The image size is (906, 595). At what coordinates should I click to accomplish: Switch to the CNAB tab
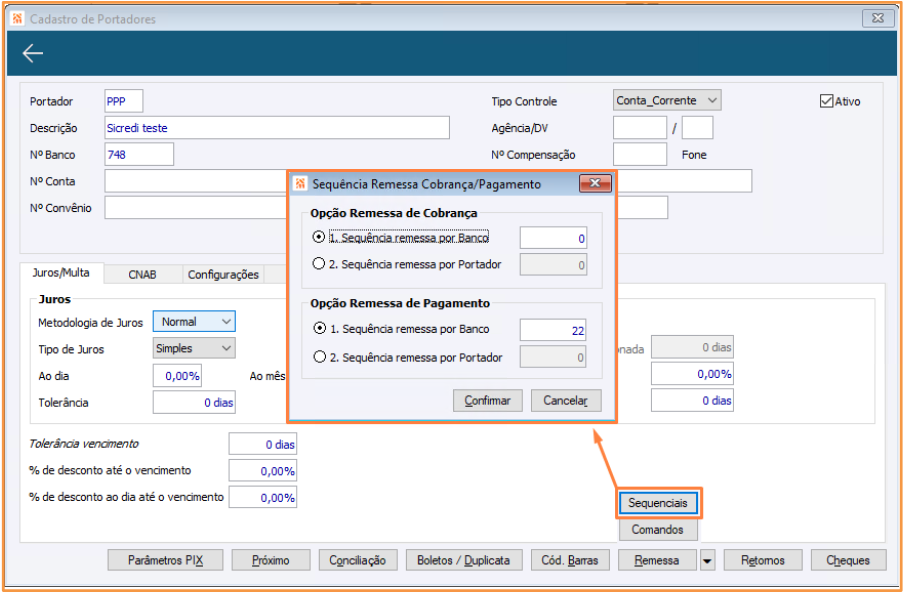[x=142, y=274]
